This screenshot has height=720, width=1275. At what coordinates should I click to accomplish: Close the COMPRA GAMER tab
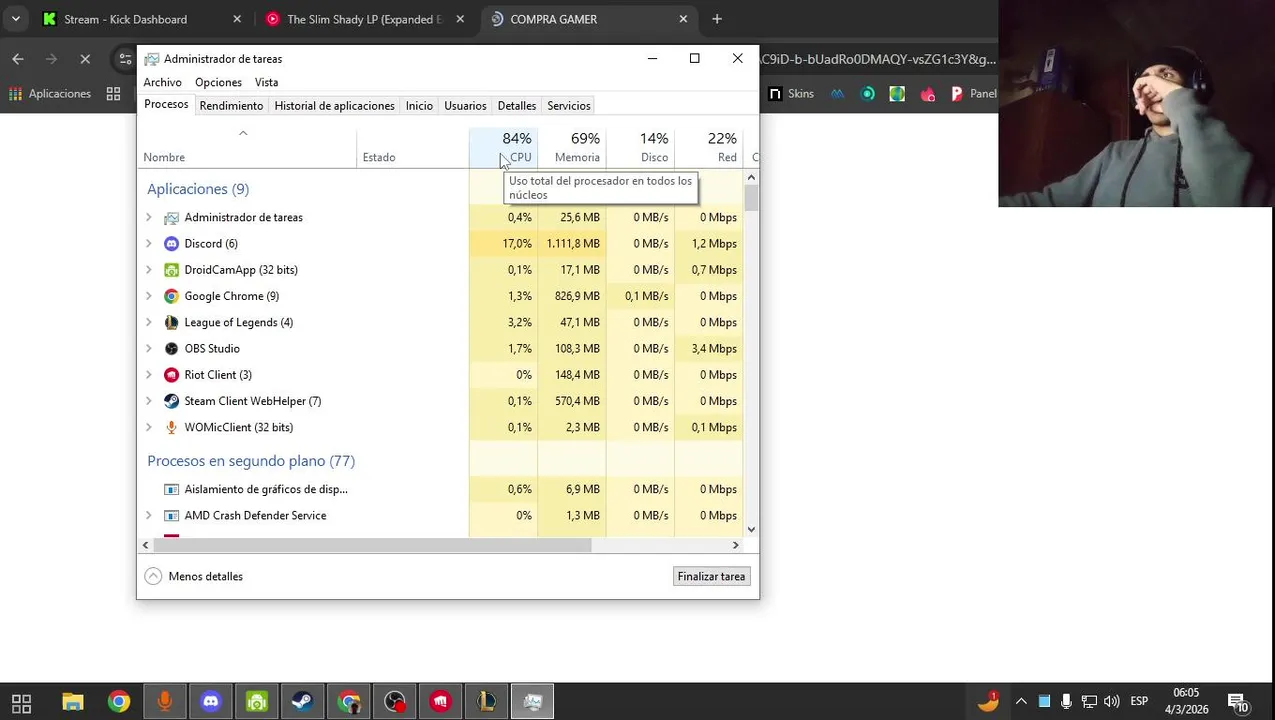[683, 19]
